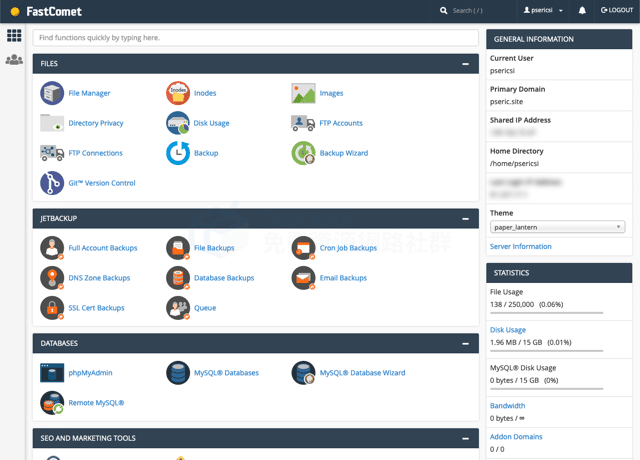Open the FTP Connections icon
640x460 pixels.
coord(52,153)
